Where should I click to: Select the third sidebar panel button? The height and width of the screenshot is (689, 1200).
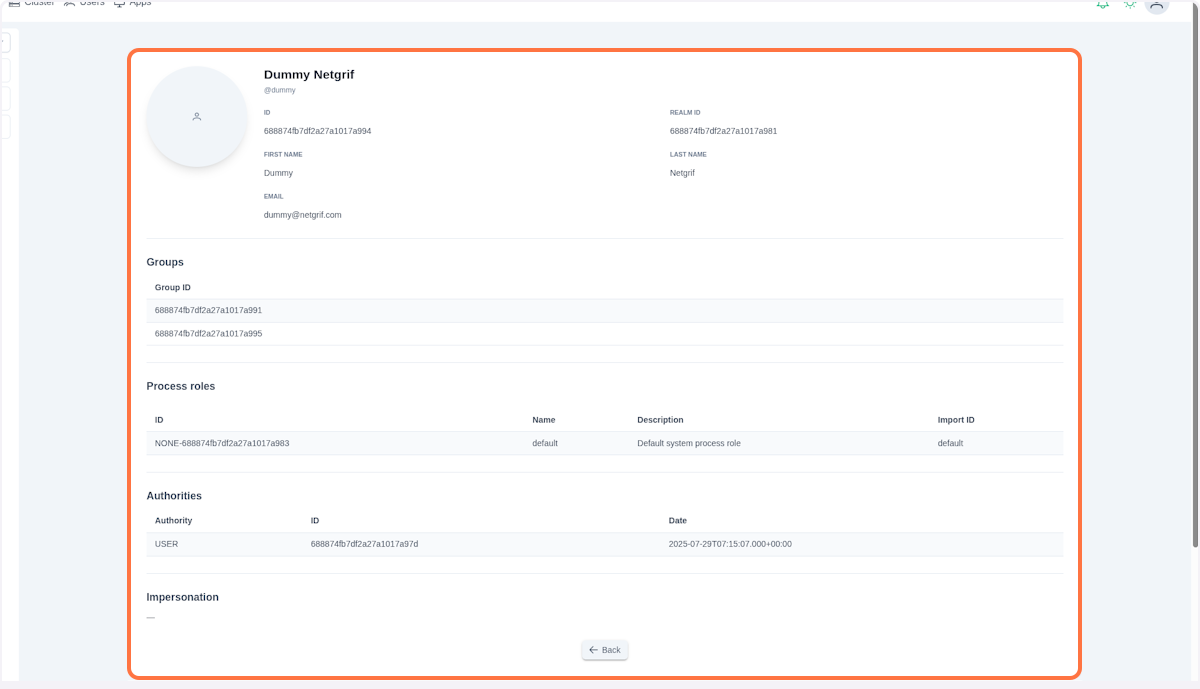coord(5,98)
